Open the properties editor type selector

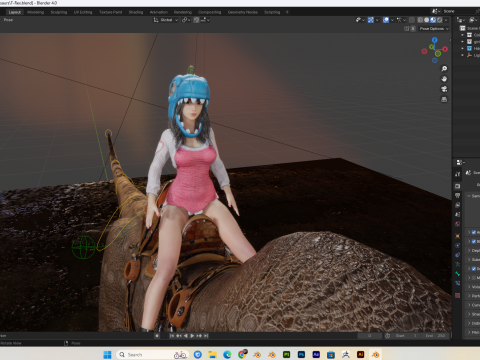460,162
